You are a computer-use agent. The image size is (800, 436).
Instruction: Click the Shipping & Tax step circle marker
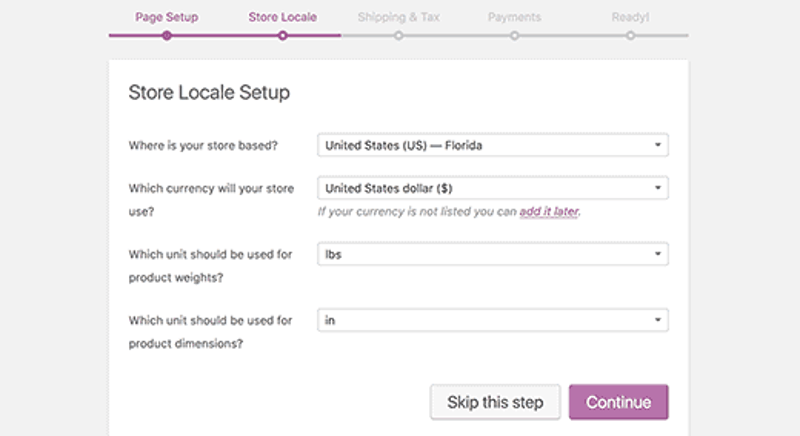click(x=398, y=36)
